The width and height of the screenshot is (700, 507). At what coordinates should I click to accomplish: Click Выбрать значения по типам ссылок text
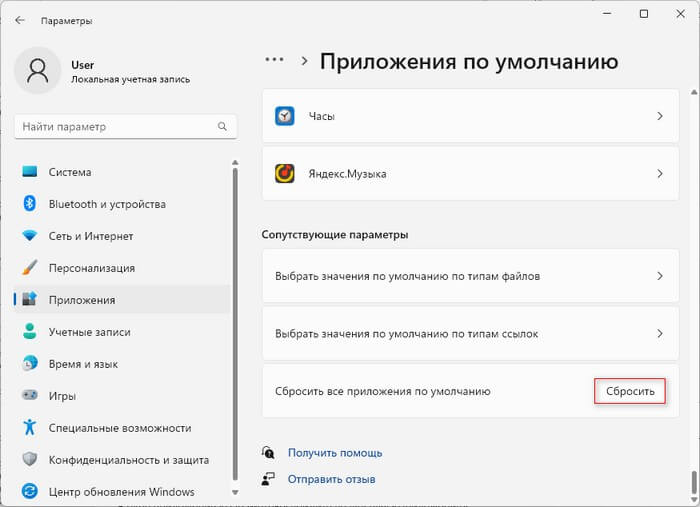(406, 333)
